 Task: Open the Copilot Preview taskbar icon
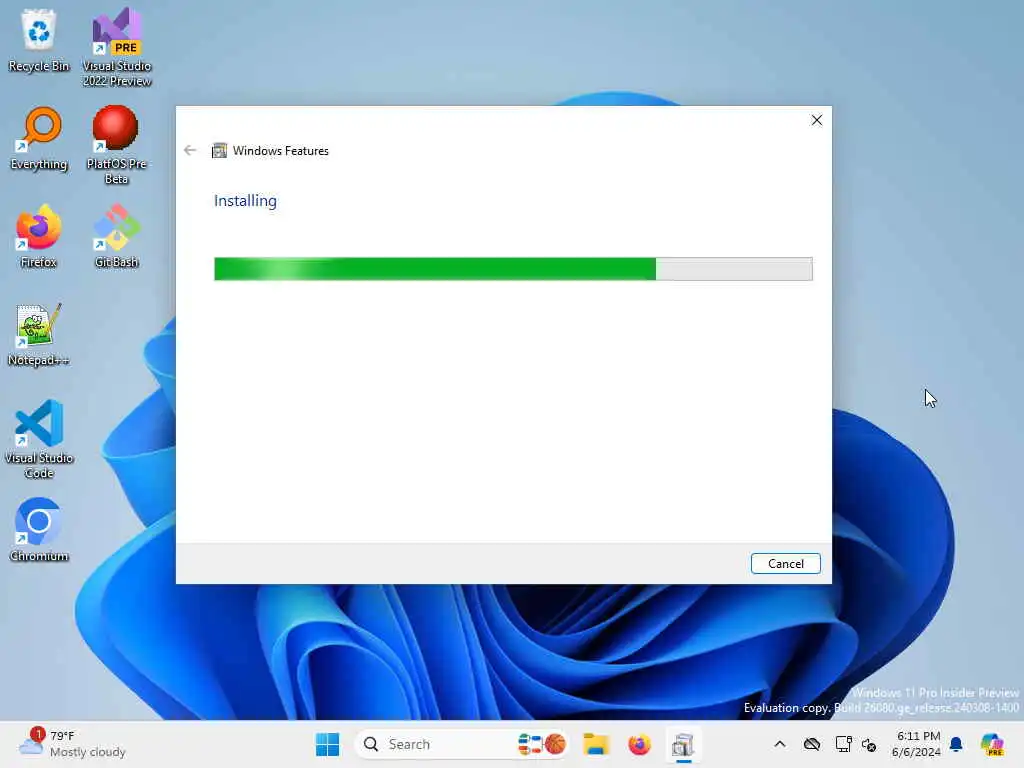coord(992,744)
